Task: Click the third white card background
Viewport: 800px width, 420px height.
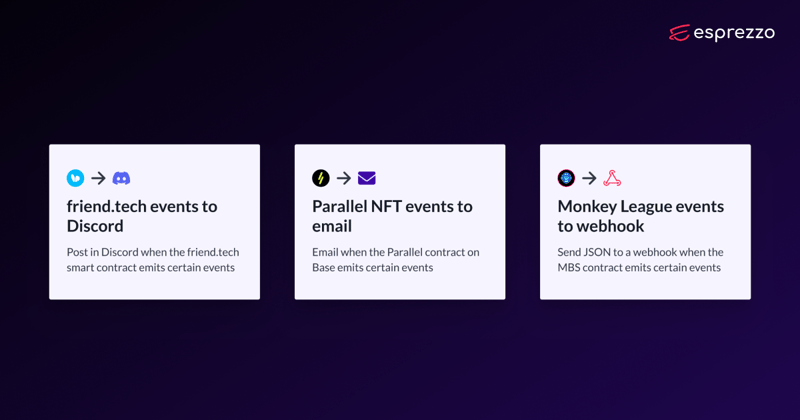Action: 645,288
